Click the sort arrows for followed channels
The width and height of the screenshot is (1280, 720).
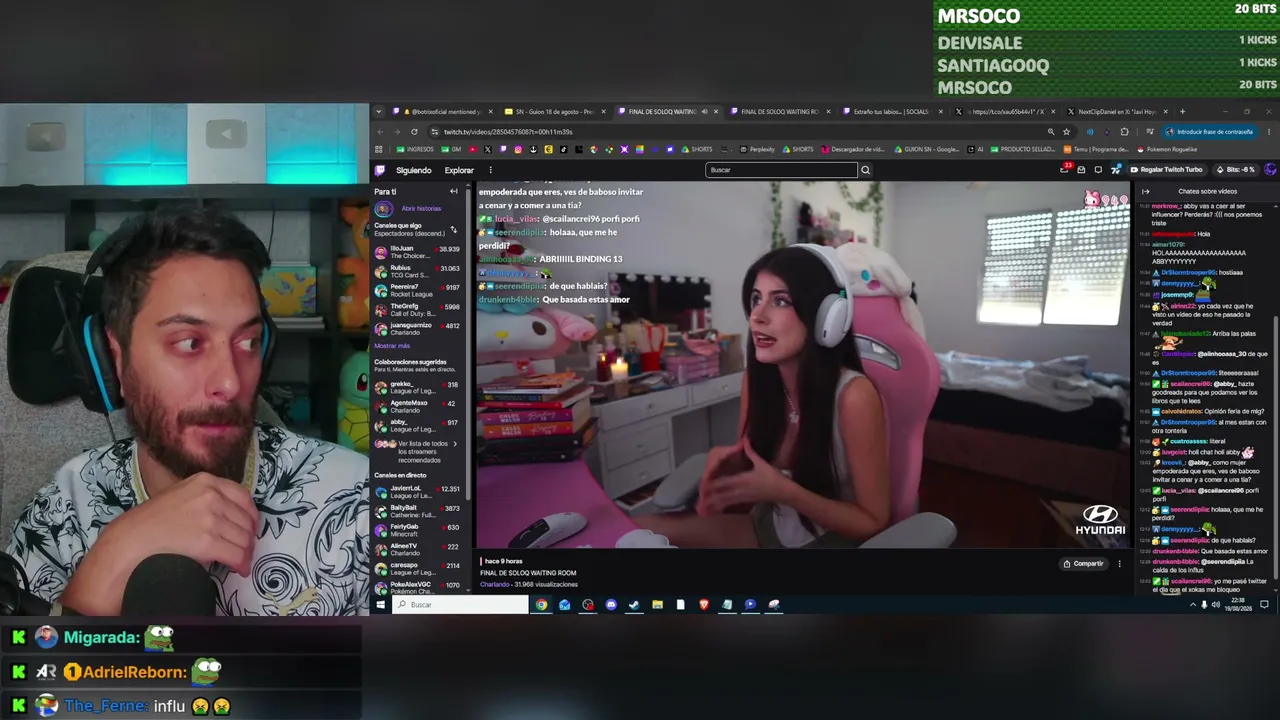(453, 229)
